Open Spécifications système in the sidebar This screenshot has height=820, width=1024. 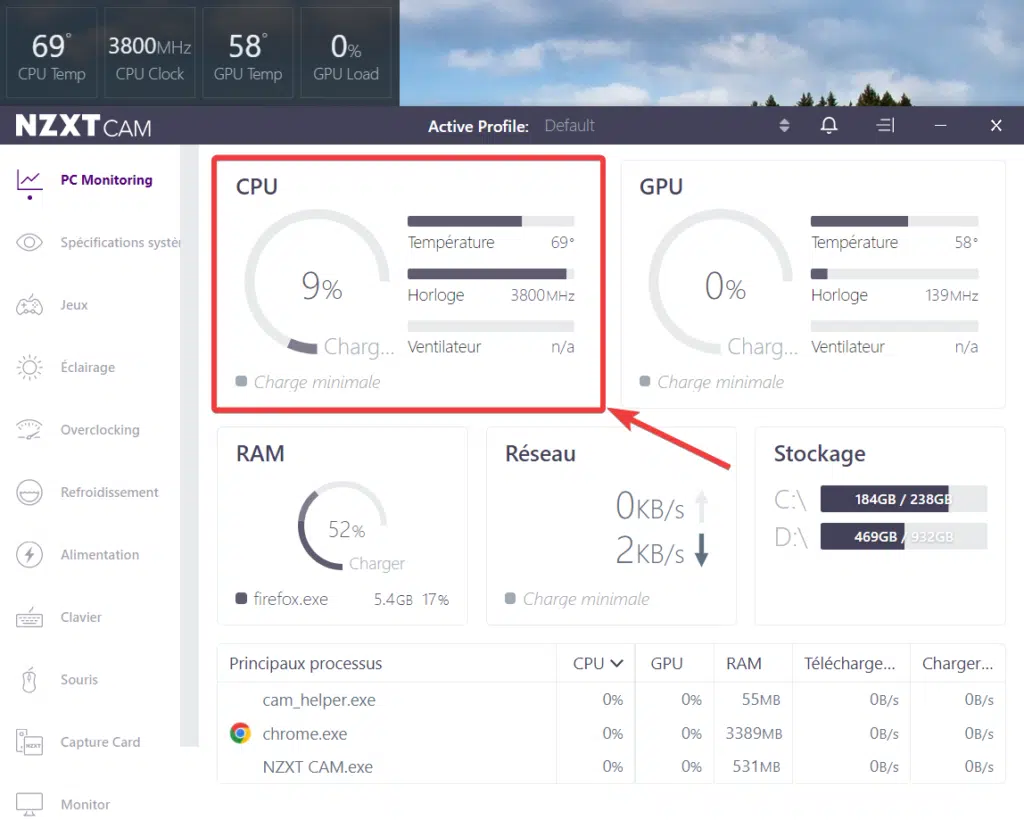[x=120, y=243]
